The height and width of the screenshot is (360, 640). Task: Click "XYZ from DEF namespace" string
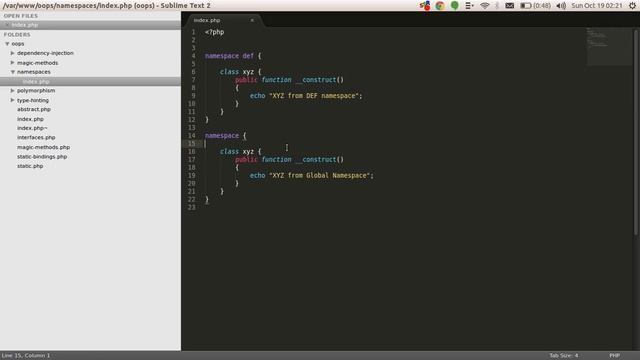coord(314,96)
